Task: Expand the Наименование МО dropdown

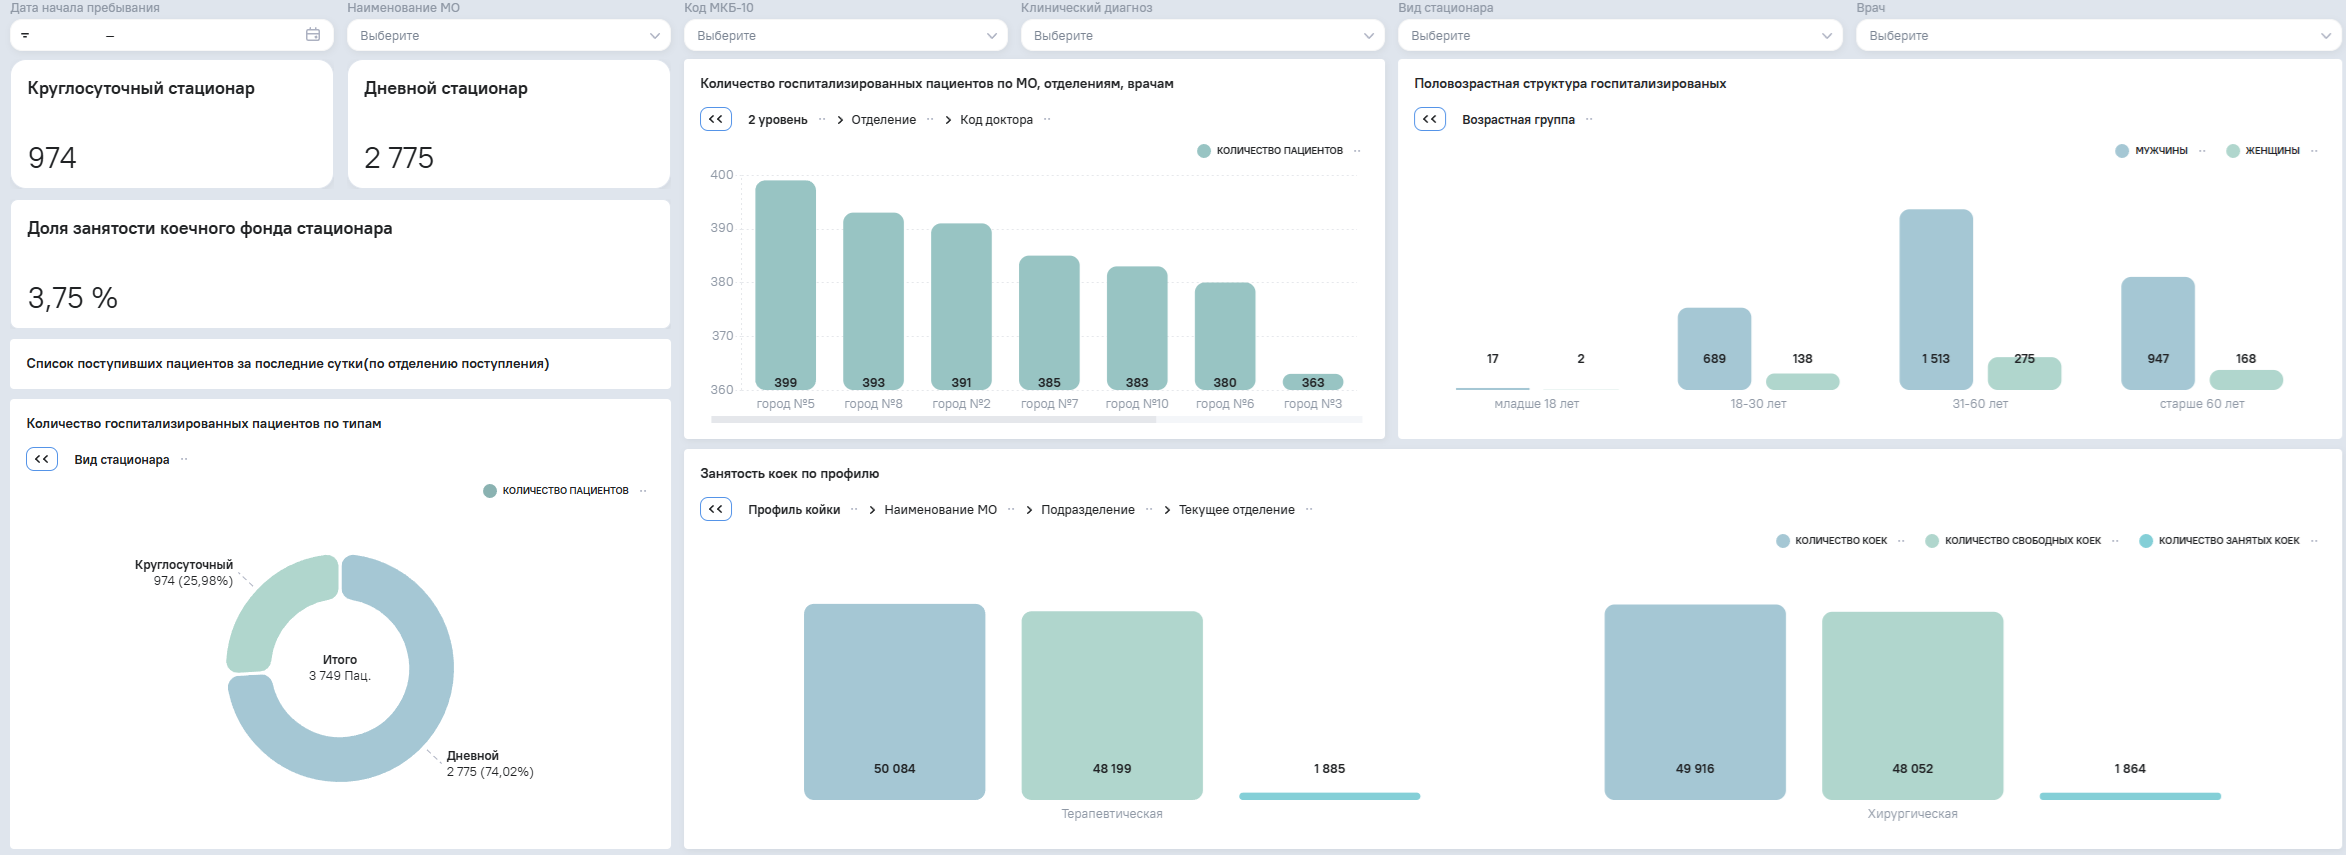Action: point(509,35)
